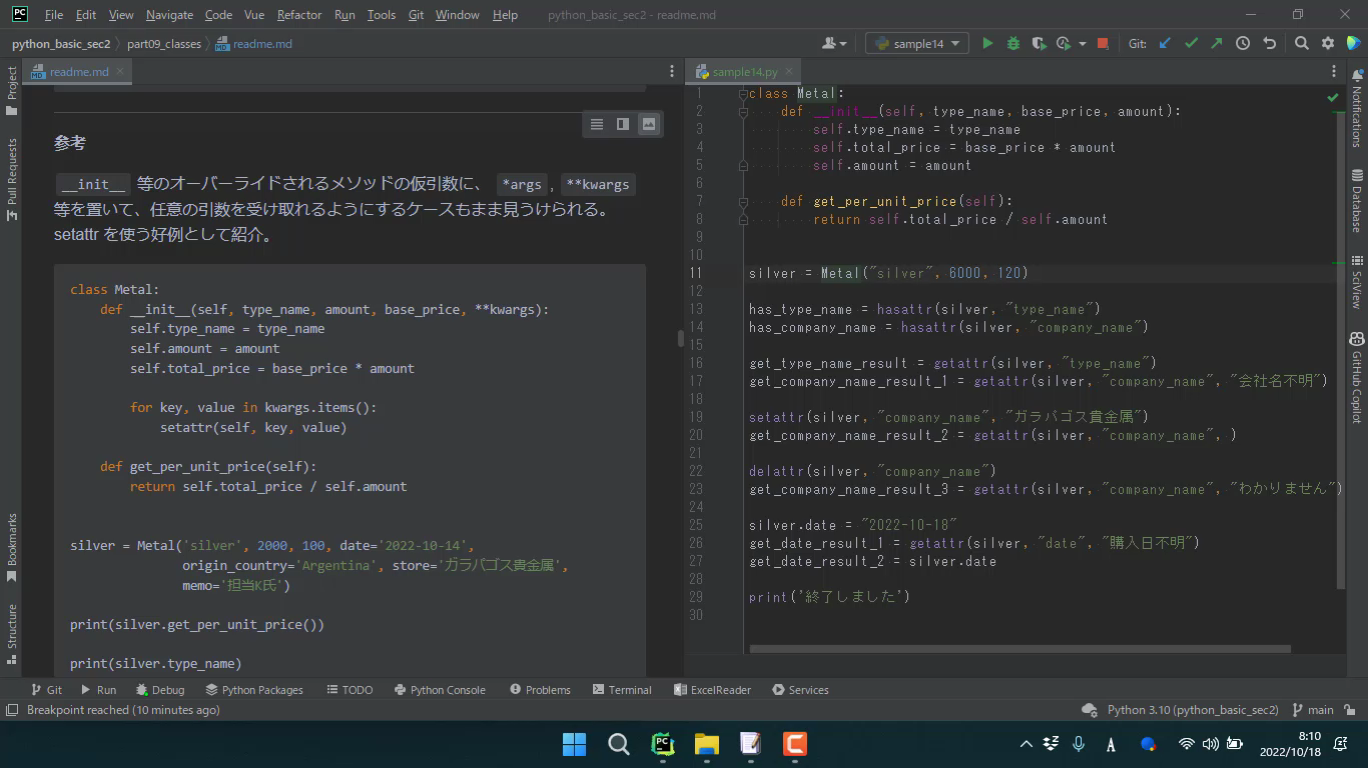Start debugging with the green bug icon
The width and height of the screenshot is (1368, 768).
click(x=1013, y=43)
